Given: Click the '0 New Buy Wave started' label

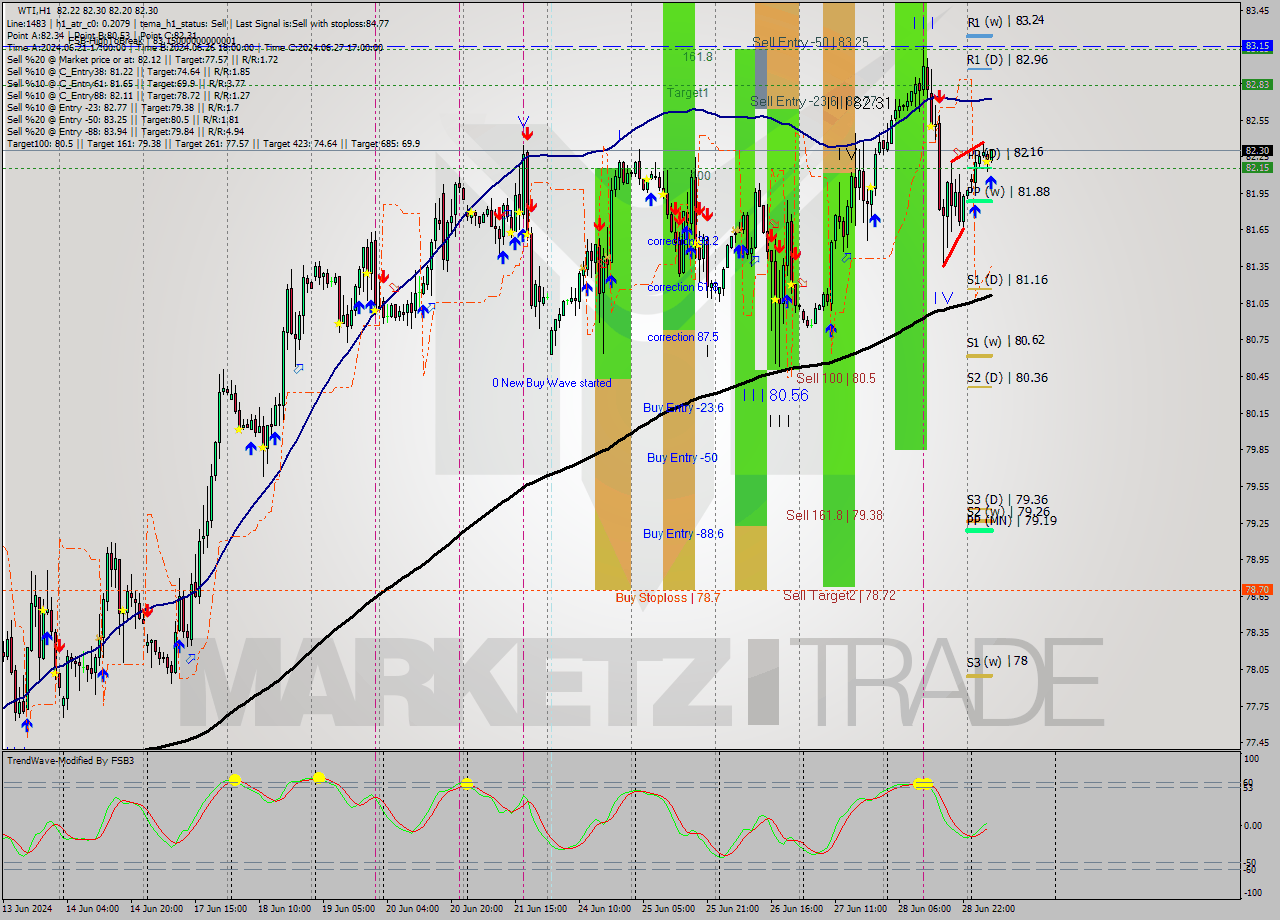Looking at the screenshot, I should point(551,383).
